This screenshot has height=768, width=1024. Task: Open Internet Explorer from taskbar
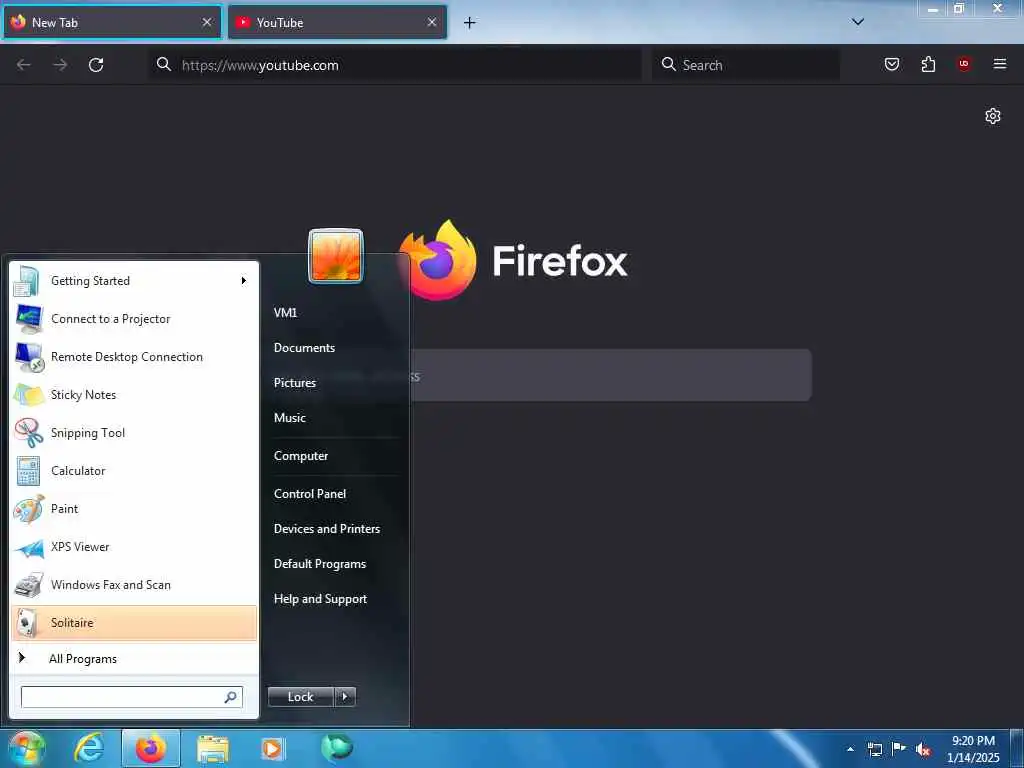pyautogui.click(x=89, y=748)
